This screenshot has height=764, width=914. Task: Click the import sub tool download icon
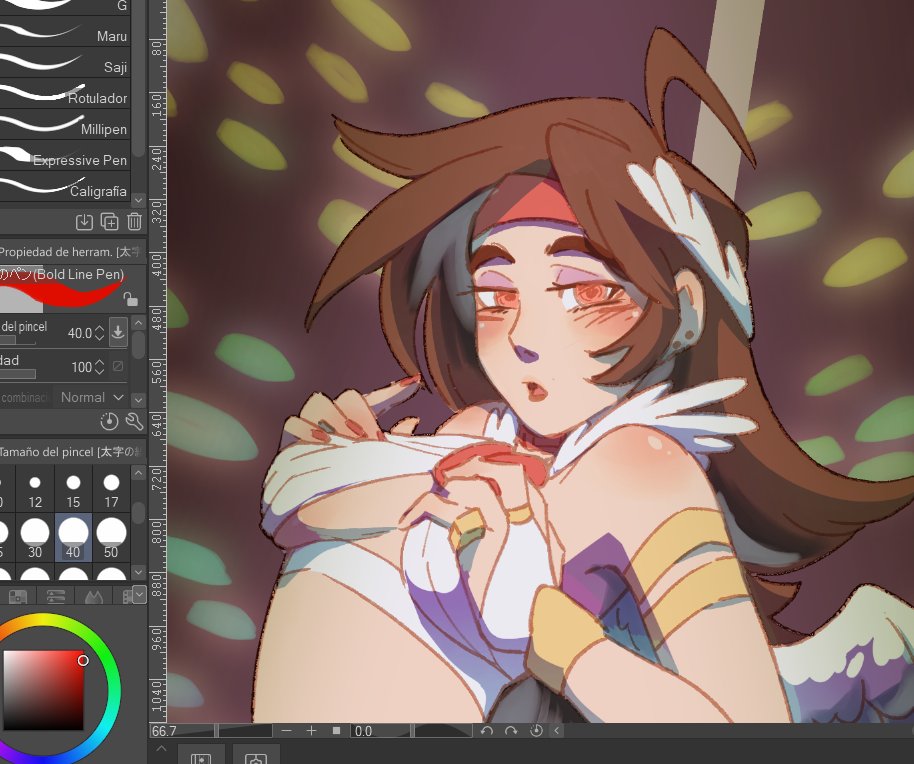84,221
